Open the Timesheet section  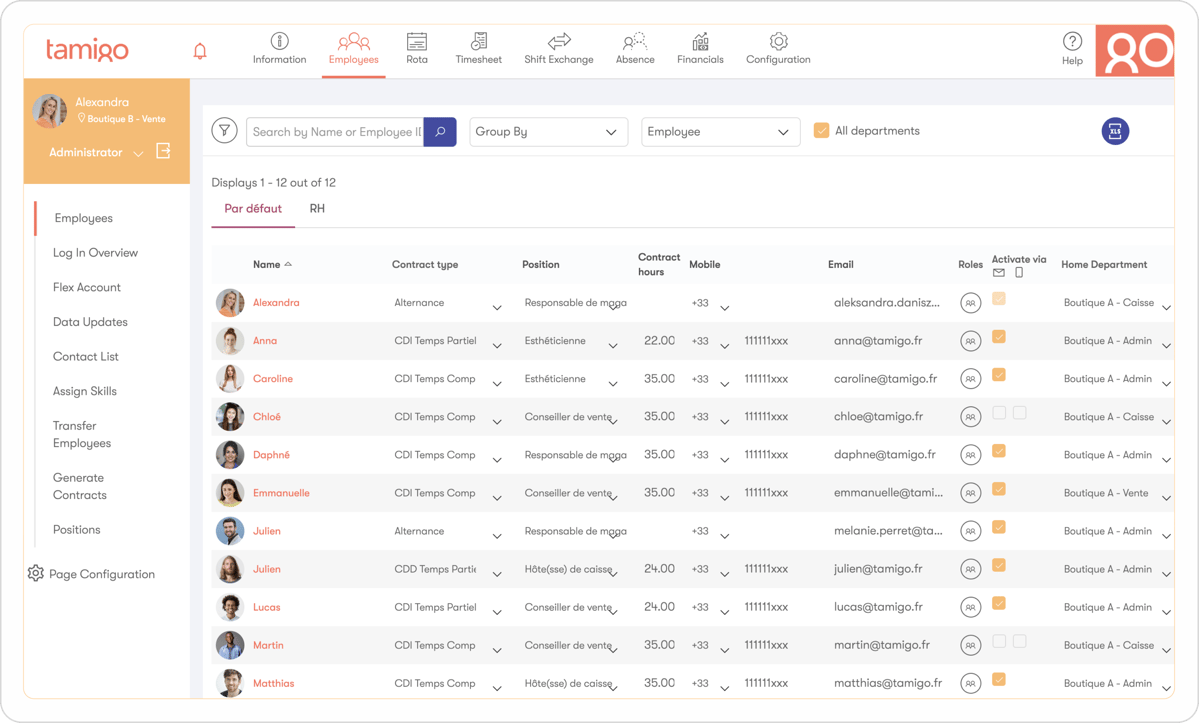pos(479,49)
